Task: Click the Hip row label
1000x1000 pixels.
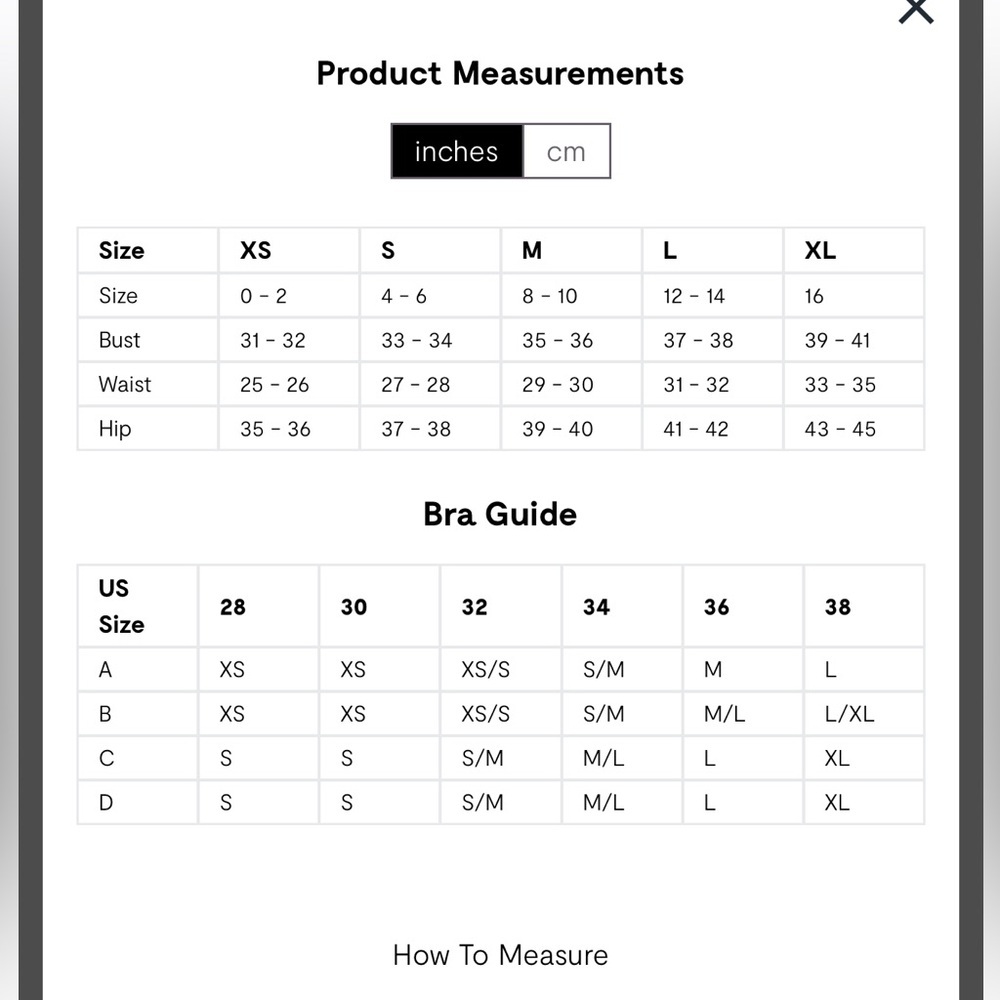Action: [115, 428]
